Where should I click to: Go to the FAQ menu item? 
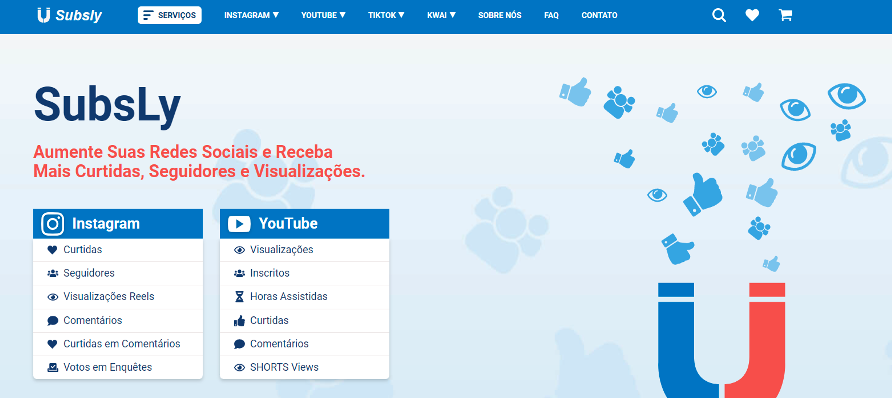[551, 15]
